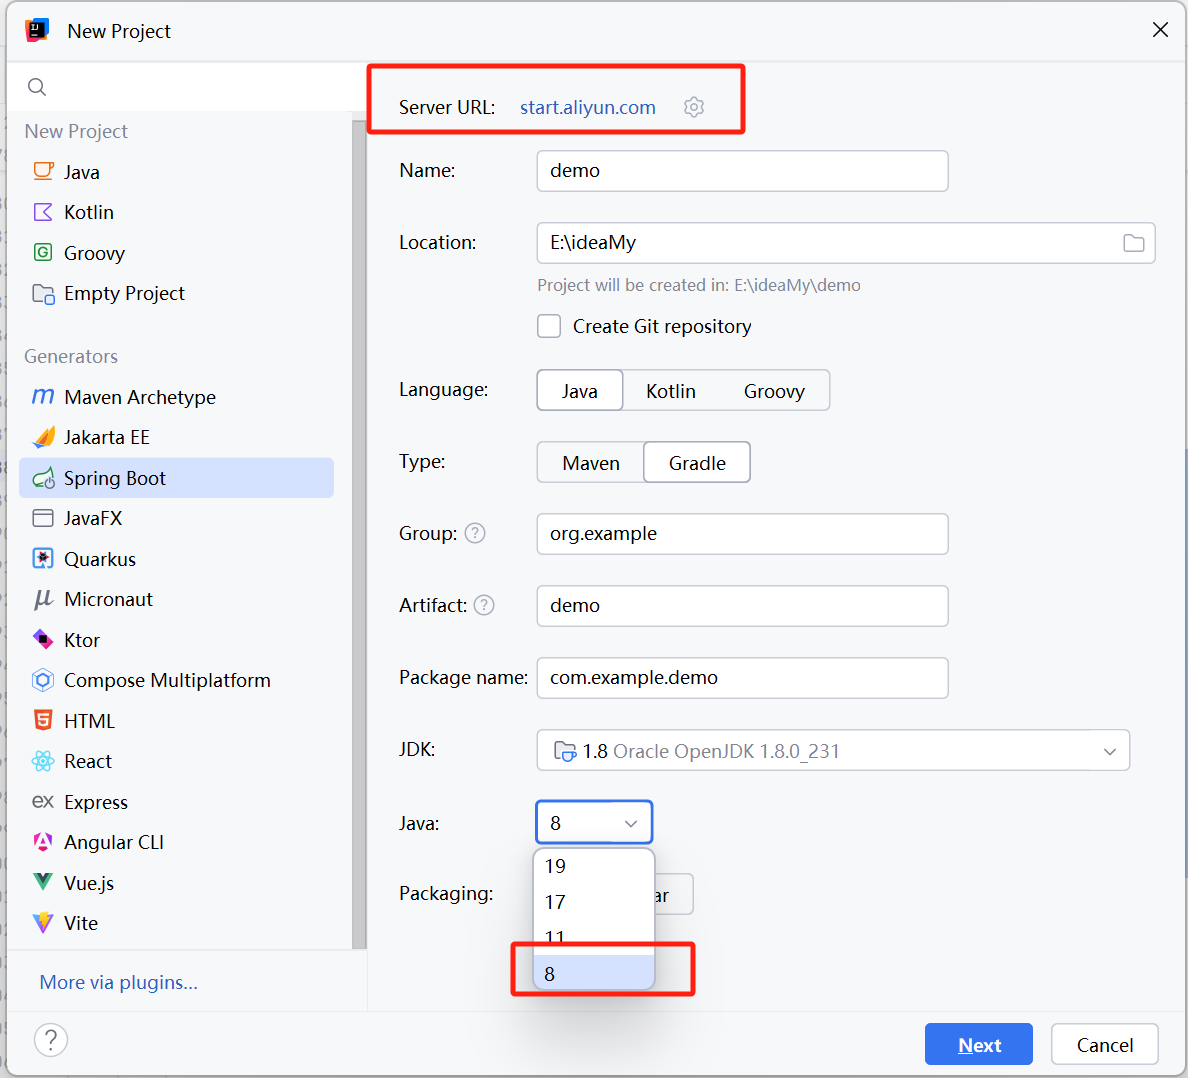Click the Express ex icon

click(x=43, y=801)
